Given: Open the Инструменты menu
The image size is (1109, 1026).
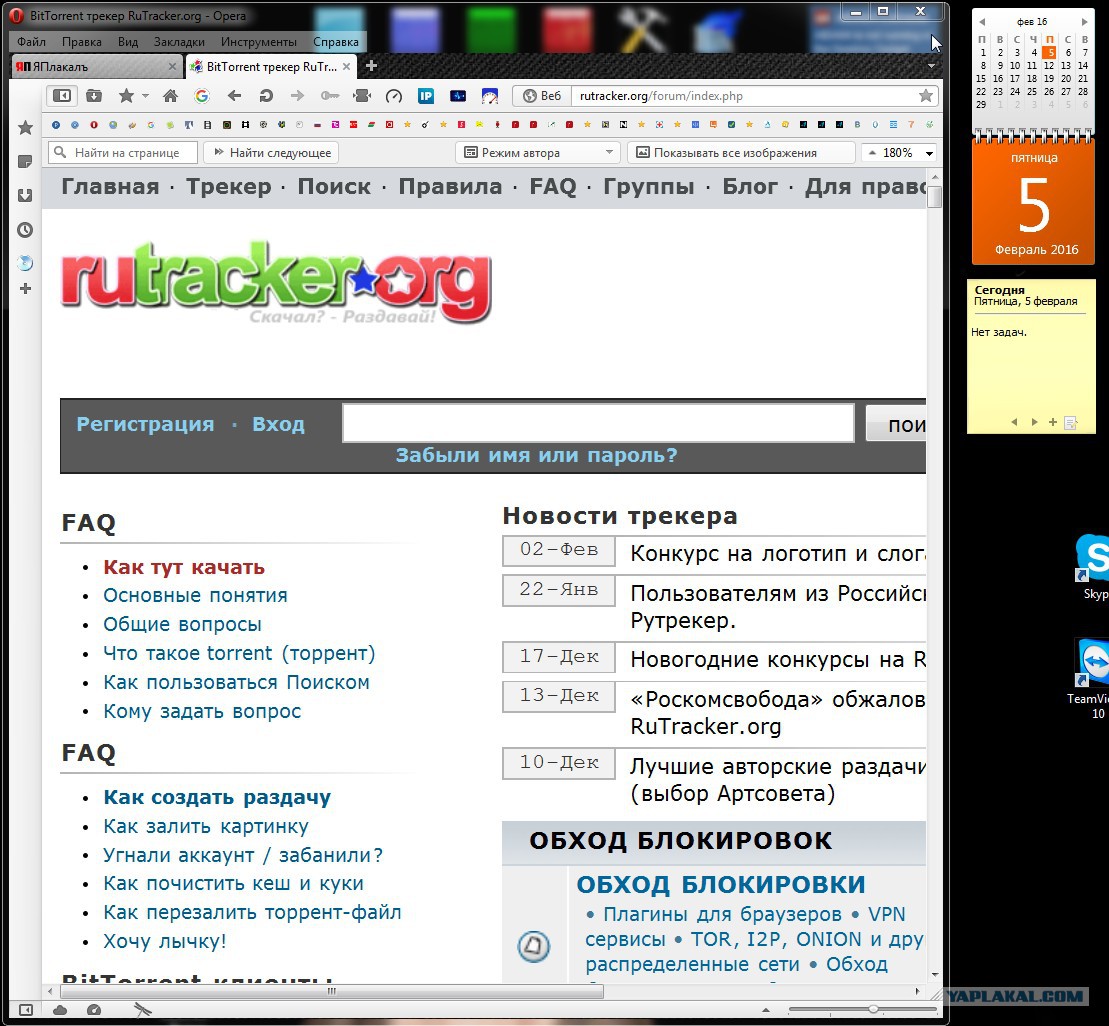Looking at the screenshot, I should [259, 42].
